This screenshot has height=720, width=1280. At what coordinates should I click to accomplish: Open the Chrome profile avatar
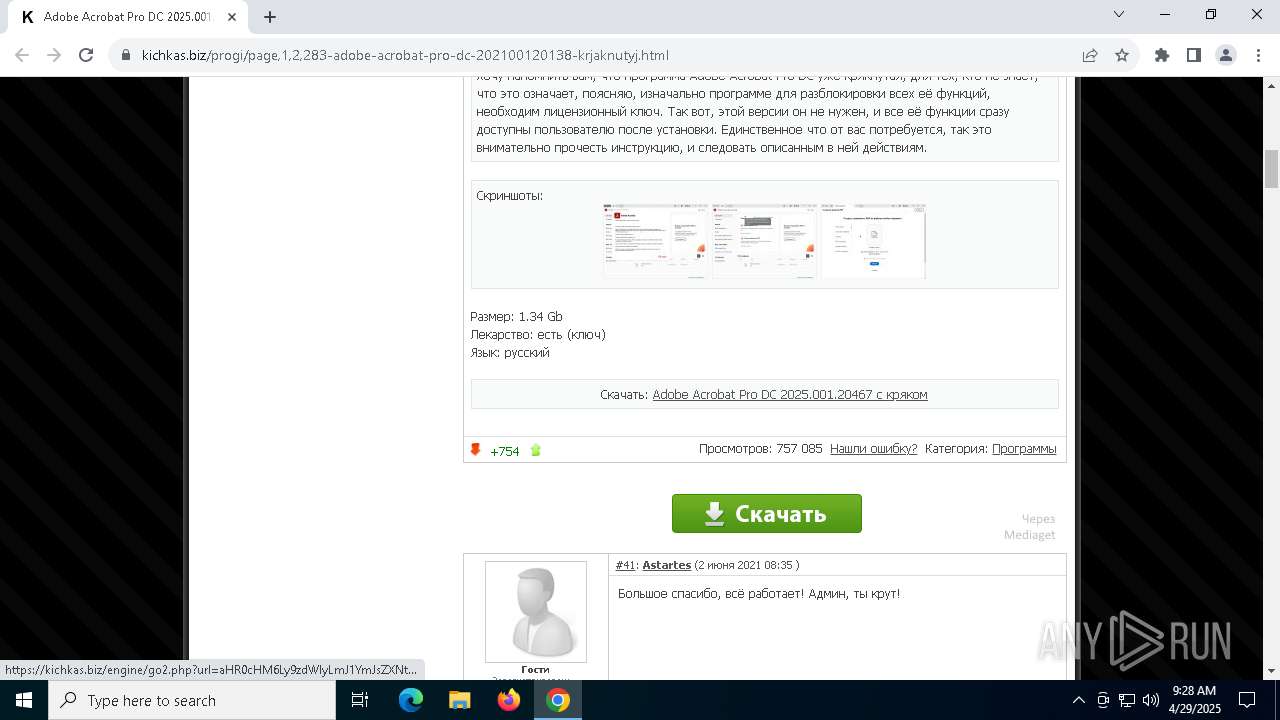[x=1226, y=55]
